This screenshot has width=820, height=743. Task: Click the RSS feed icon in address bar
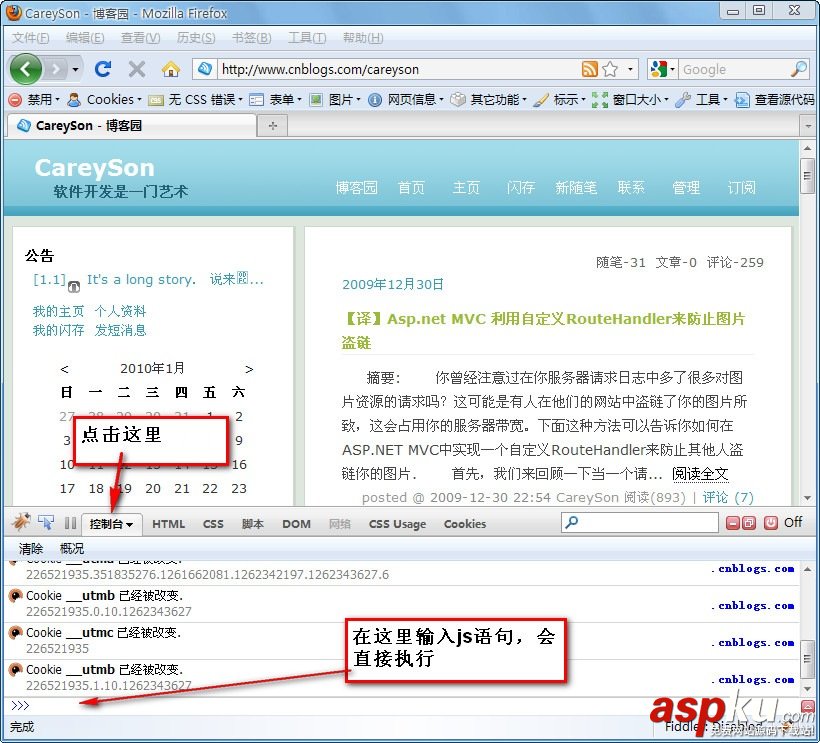[x=589, y=69]
